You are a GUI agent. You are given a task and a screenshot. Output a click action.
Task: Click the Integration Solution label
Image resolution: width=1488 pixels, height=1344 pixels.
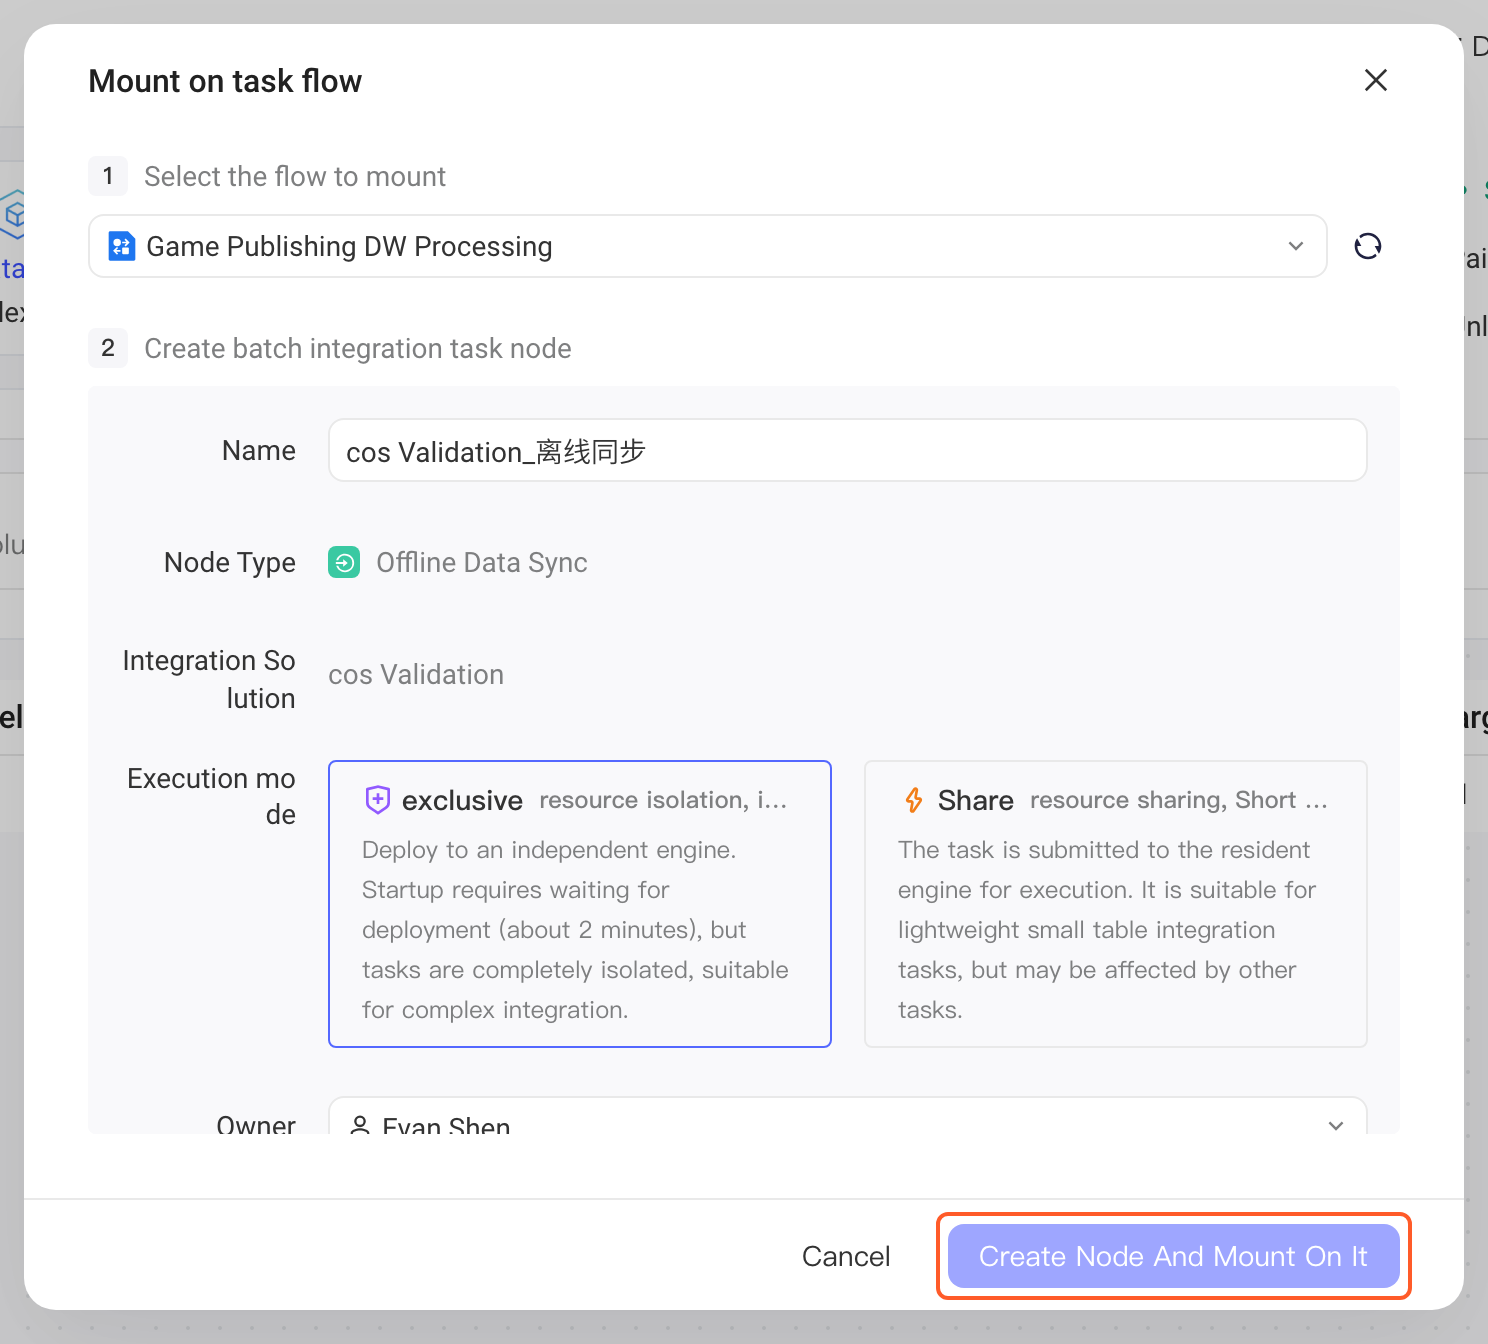coord(209,679)
